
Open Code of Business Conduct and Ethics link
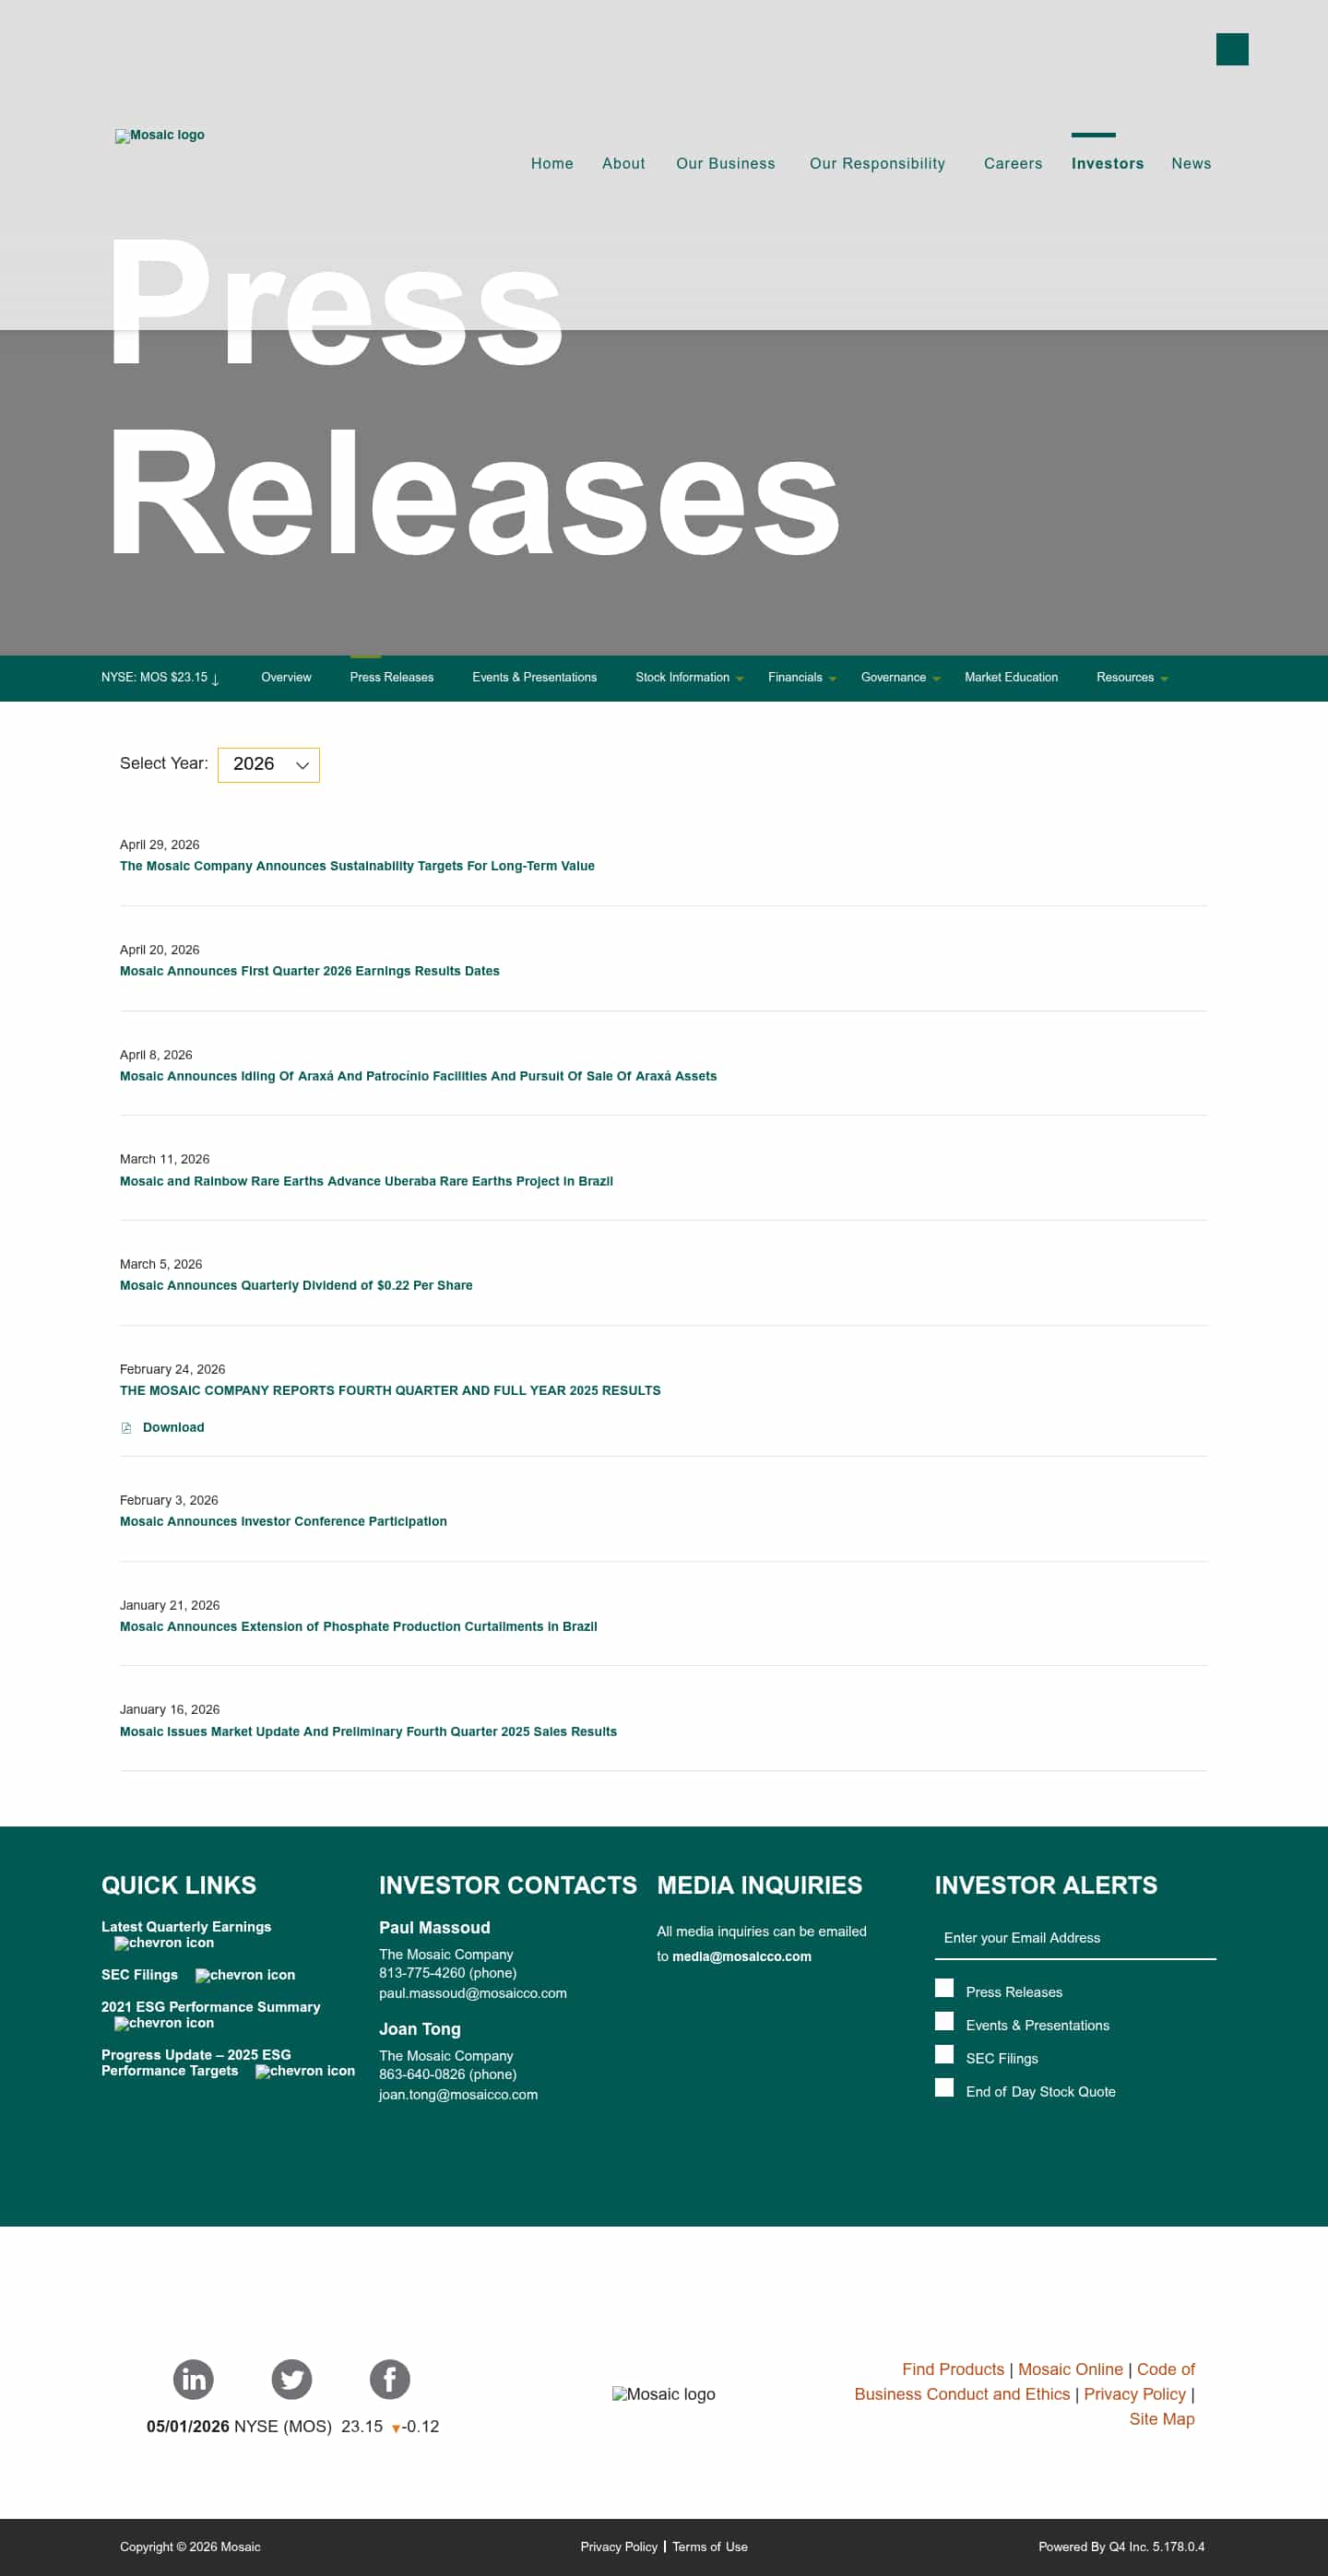[1025, 2382]
